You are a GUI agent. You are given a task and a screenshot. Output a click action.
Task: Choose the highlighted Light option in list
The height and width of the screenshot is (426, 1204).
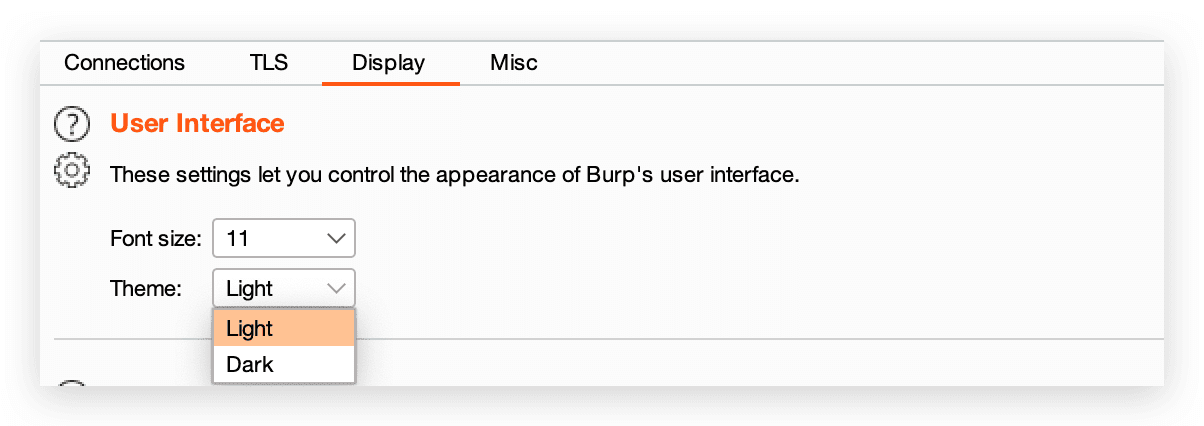click(284, 328)
